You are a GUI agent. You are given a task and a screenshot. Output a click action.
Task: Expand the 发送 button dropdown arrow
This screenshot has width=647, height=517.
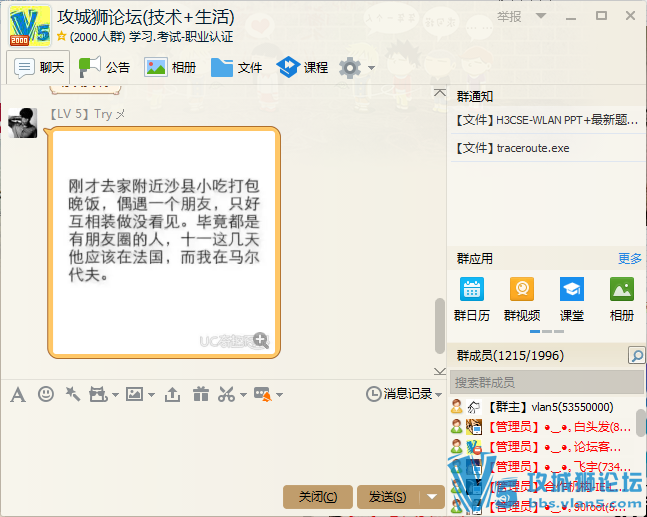click(432, 496)
